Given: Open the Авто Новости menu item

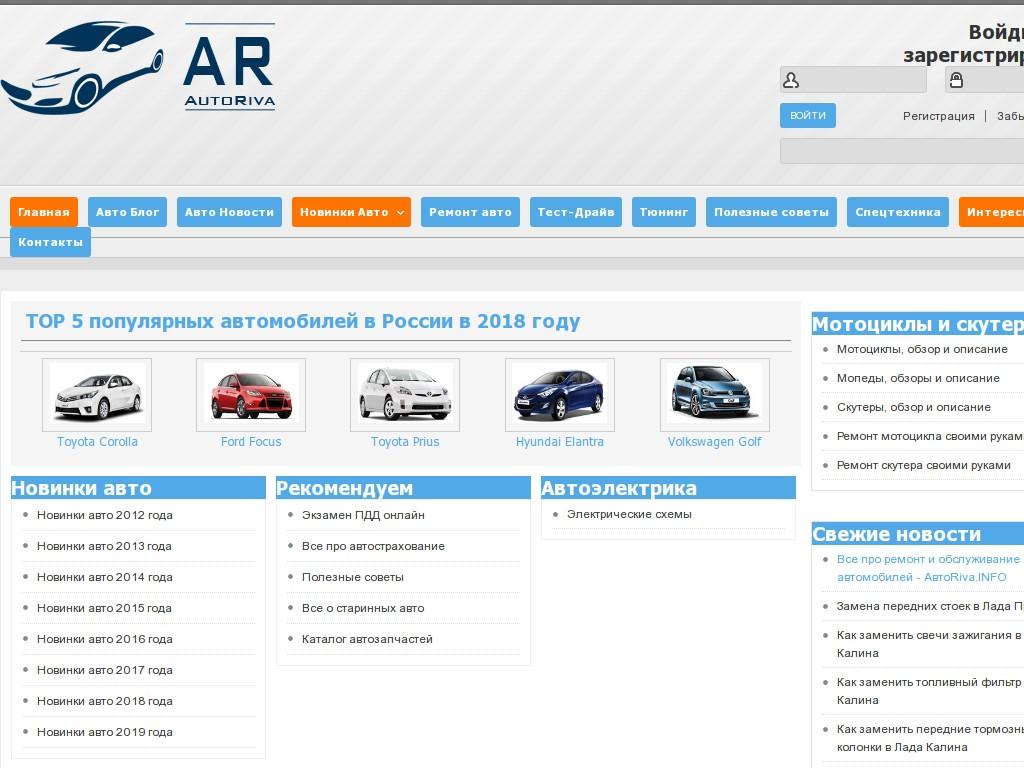Looking at the screenshot, I should click(x=229, y=212).
